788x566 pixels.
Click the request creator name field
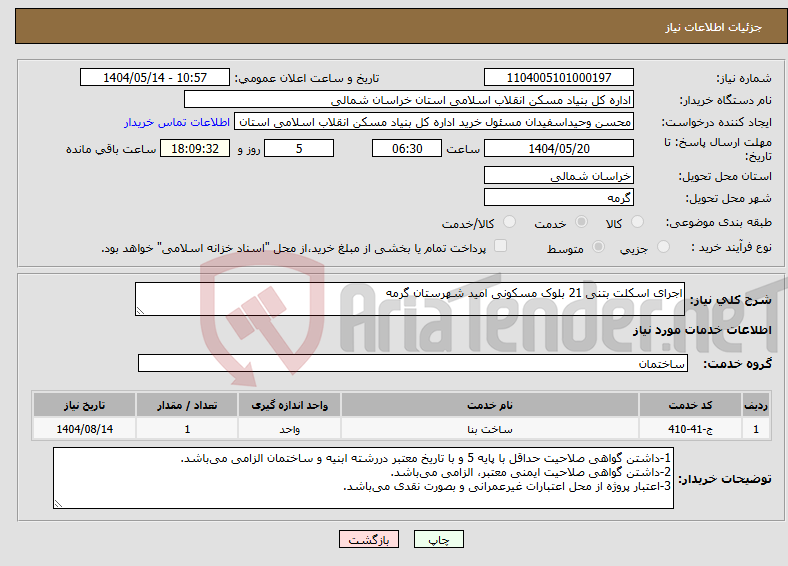pos(434,122)
